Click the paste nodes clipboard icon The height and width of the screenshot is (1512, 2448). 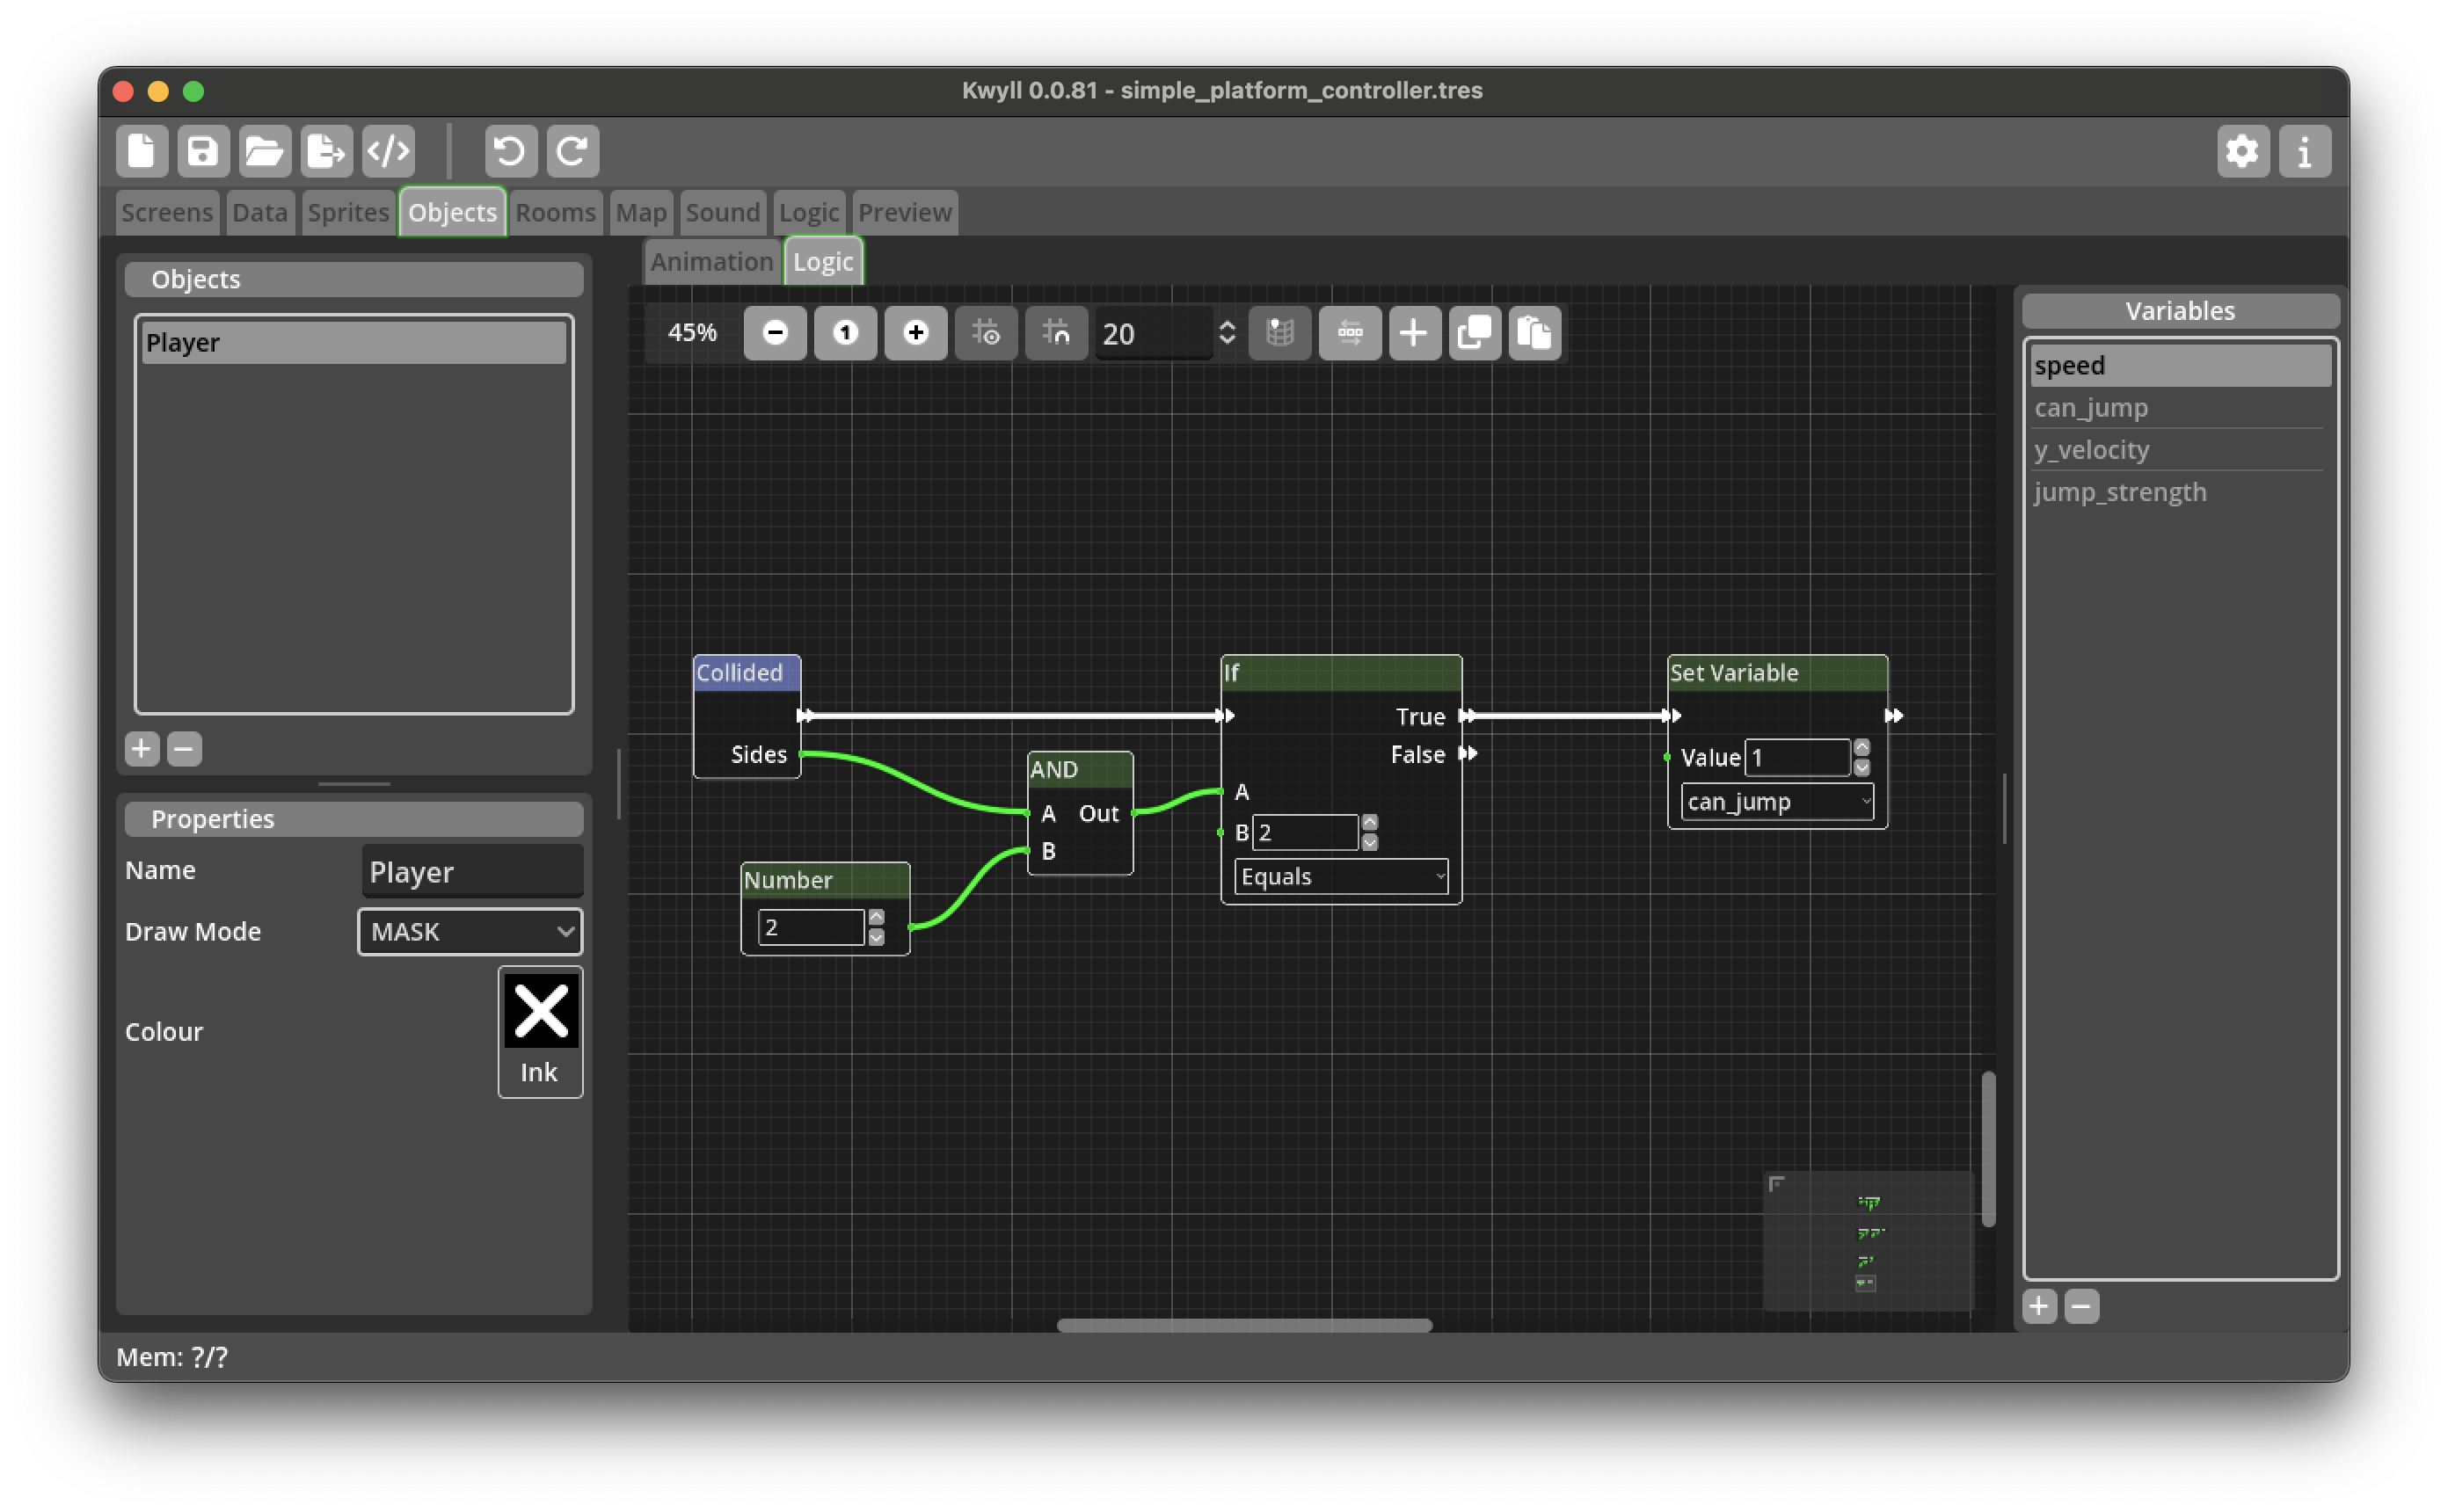1534,333
